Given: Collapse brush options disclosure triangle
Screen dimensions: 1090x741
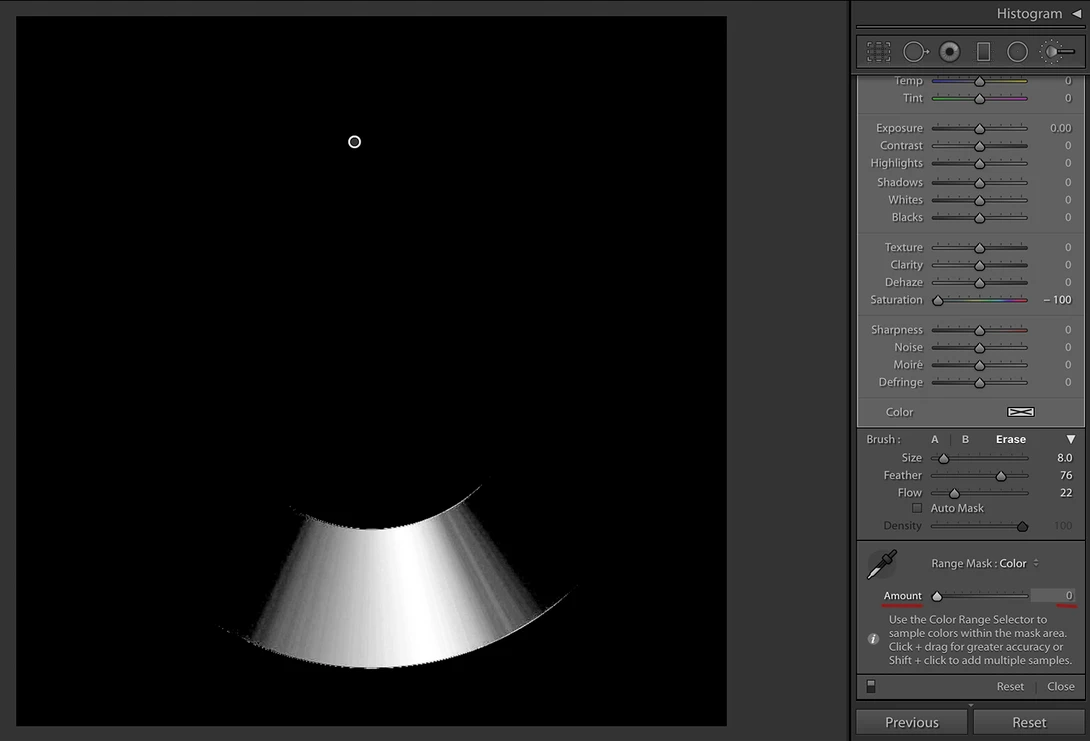Looking at the screenshot, I should pyautogui.click(x=1071, y=439).
